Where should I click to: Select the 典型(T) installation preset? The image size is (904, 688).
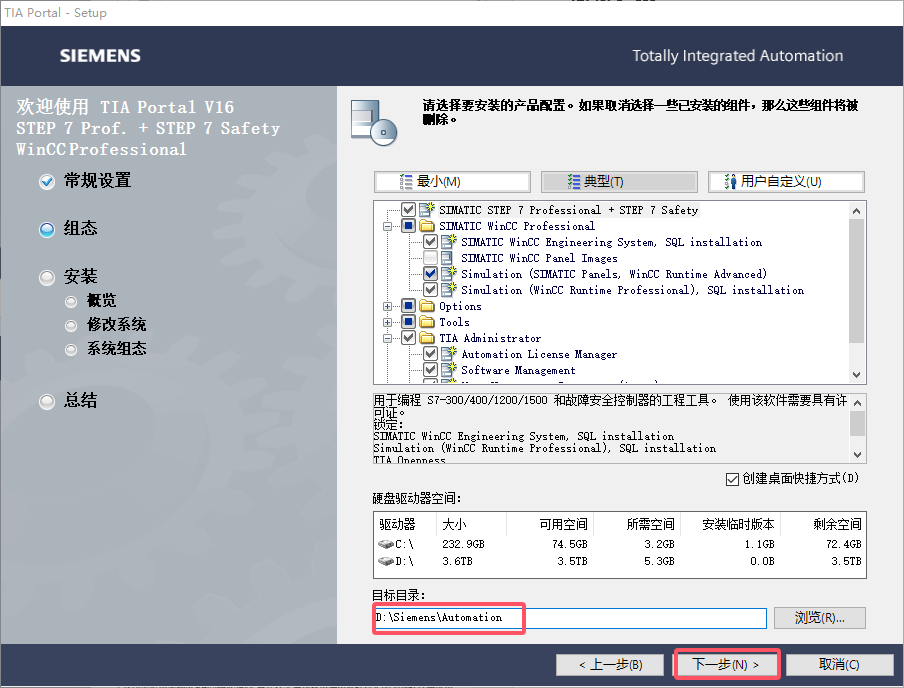tap(619, 182)
